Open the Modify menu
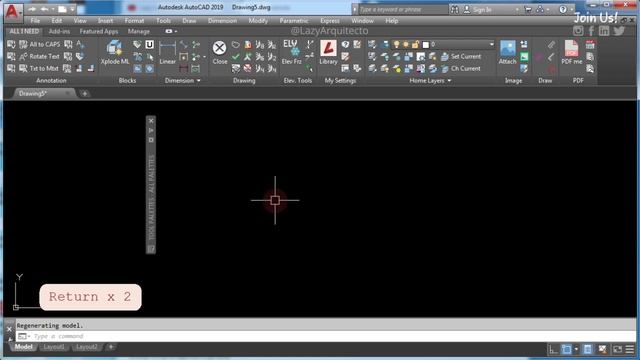640x360 pixels. coord(258,20)
